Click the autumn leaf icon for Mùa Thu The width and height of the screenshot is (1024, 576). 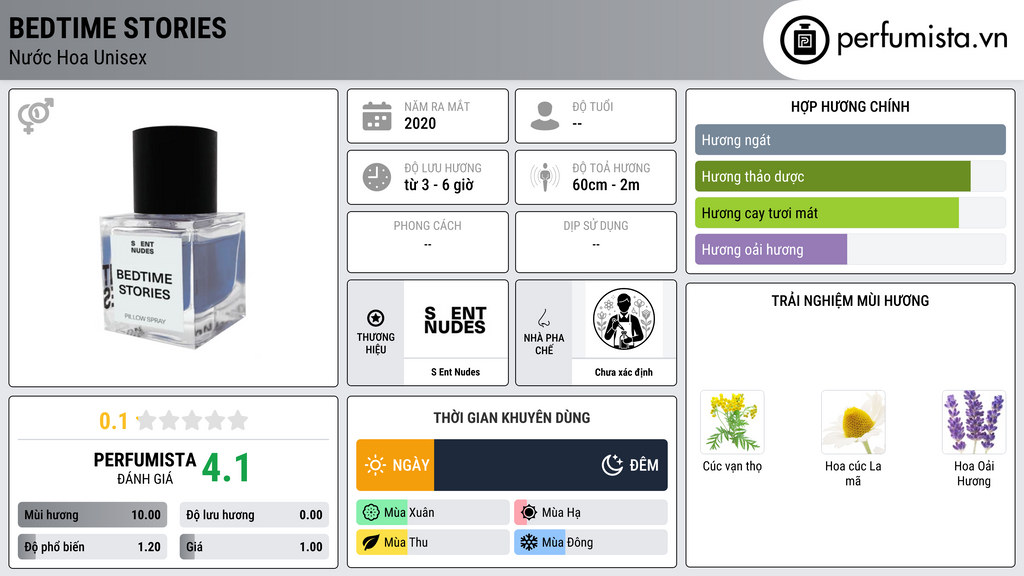(x=371, y=543)
